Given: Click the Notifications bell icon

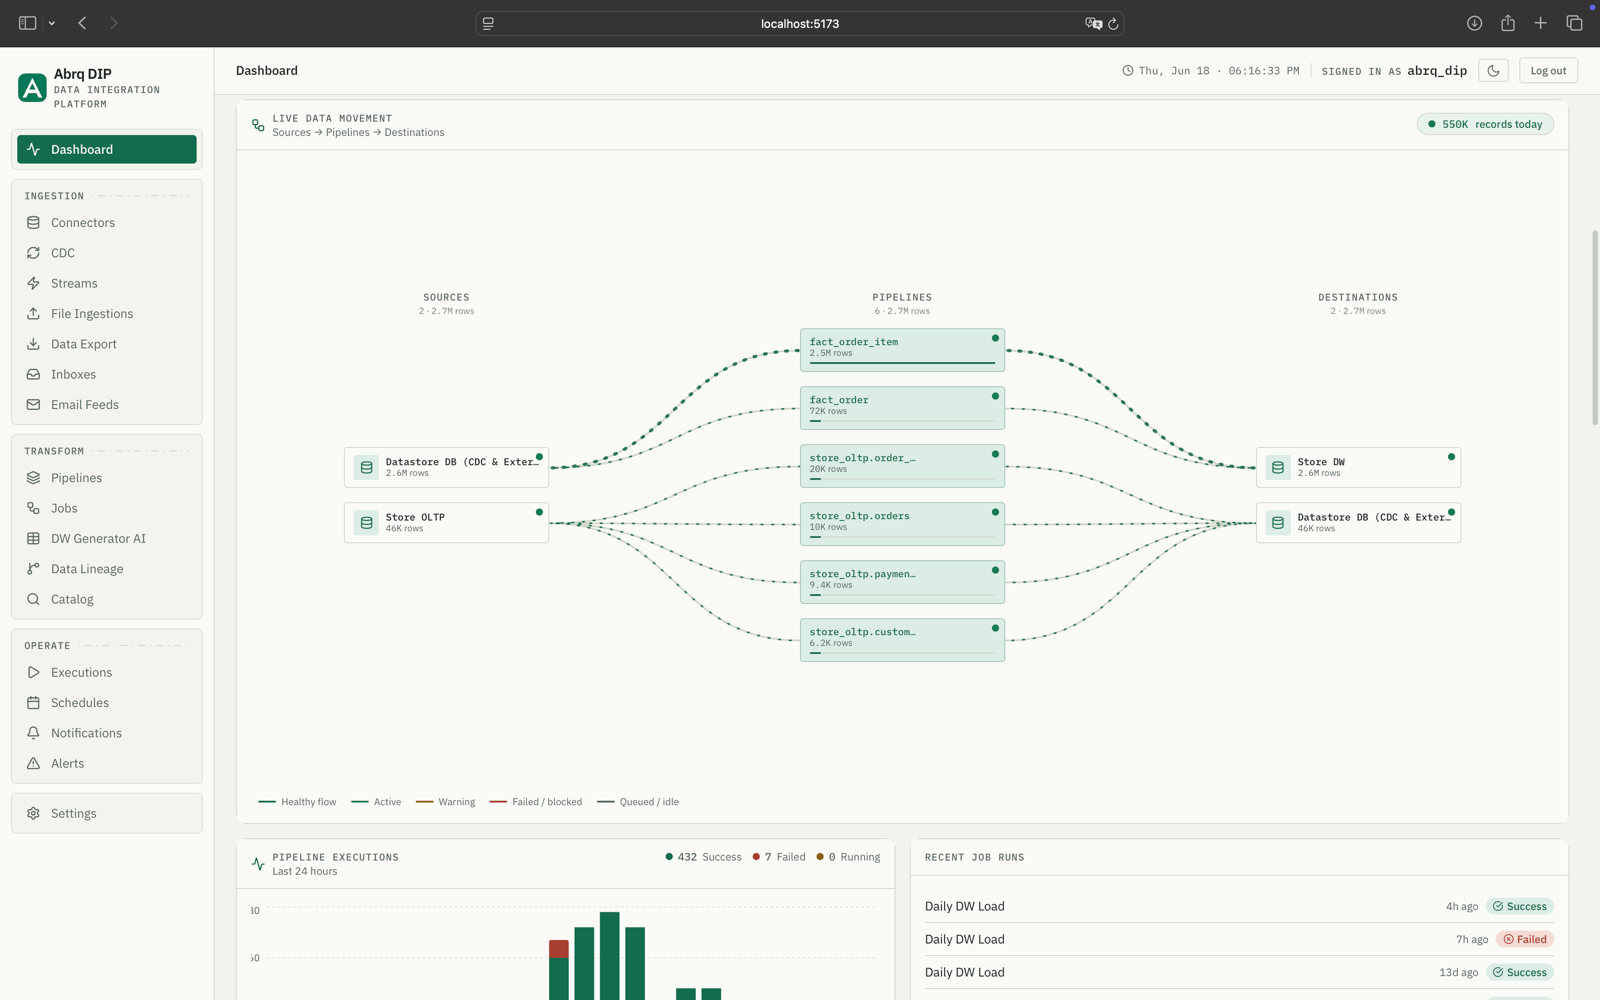Looking at the screenshot, I should pyautogui.click(x=33, y=733).
